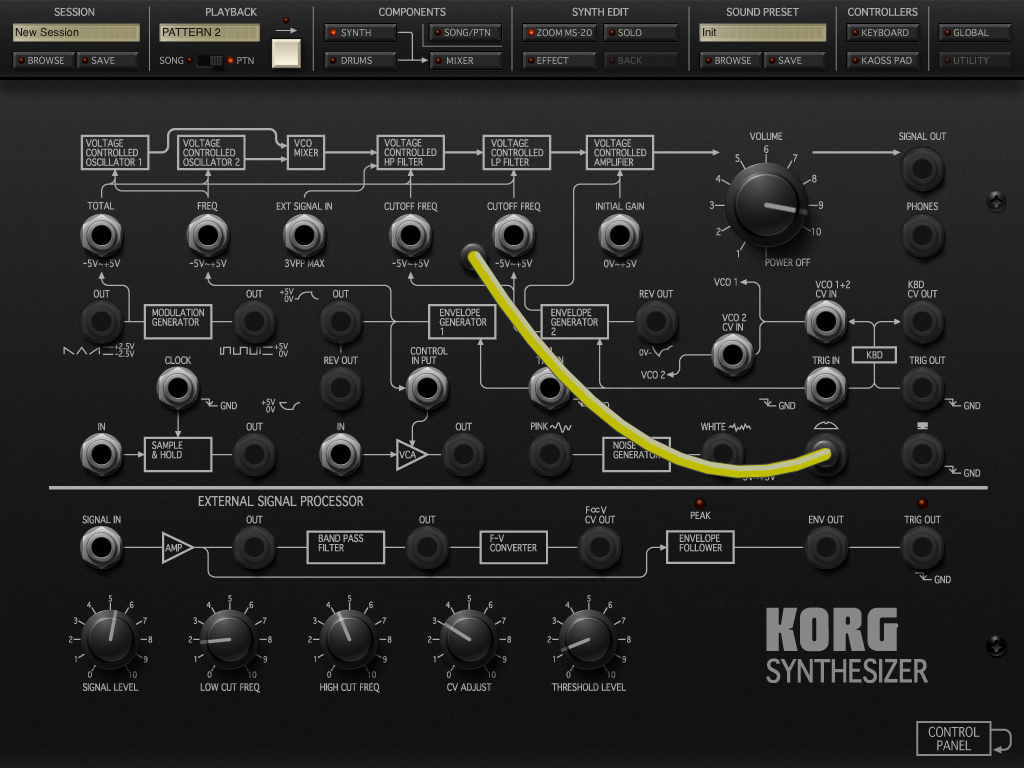Click the WHITE noise jack
Viewport: 1024px width, 768px height.
pyautogui.click(x=723, y=452)
